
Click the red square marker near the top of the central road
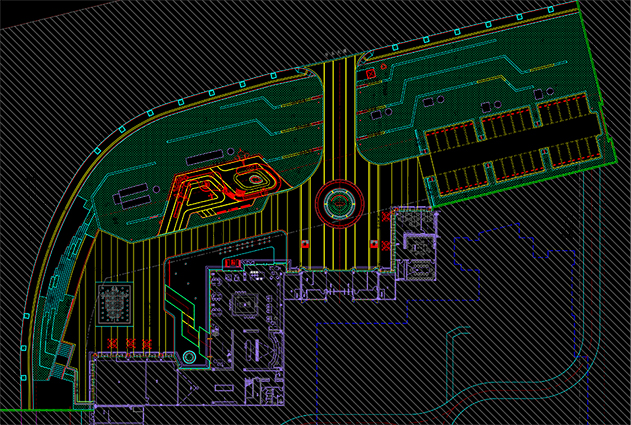(x=370, y=74)
